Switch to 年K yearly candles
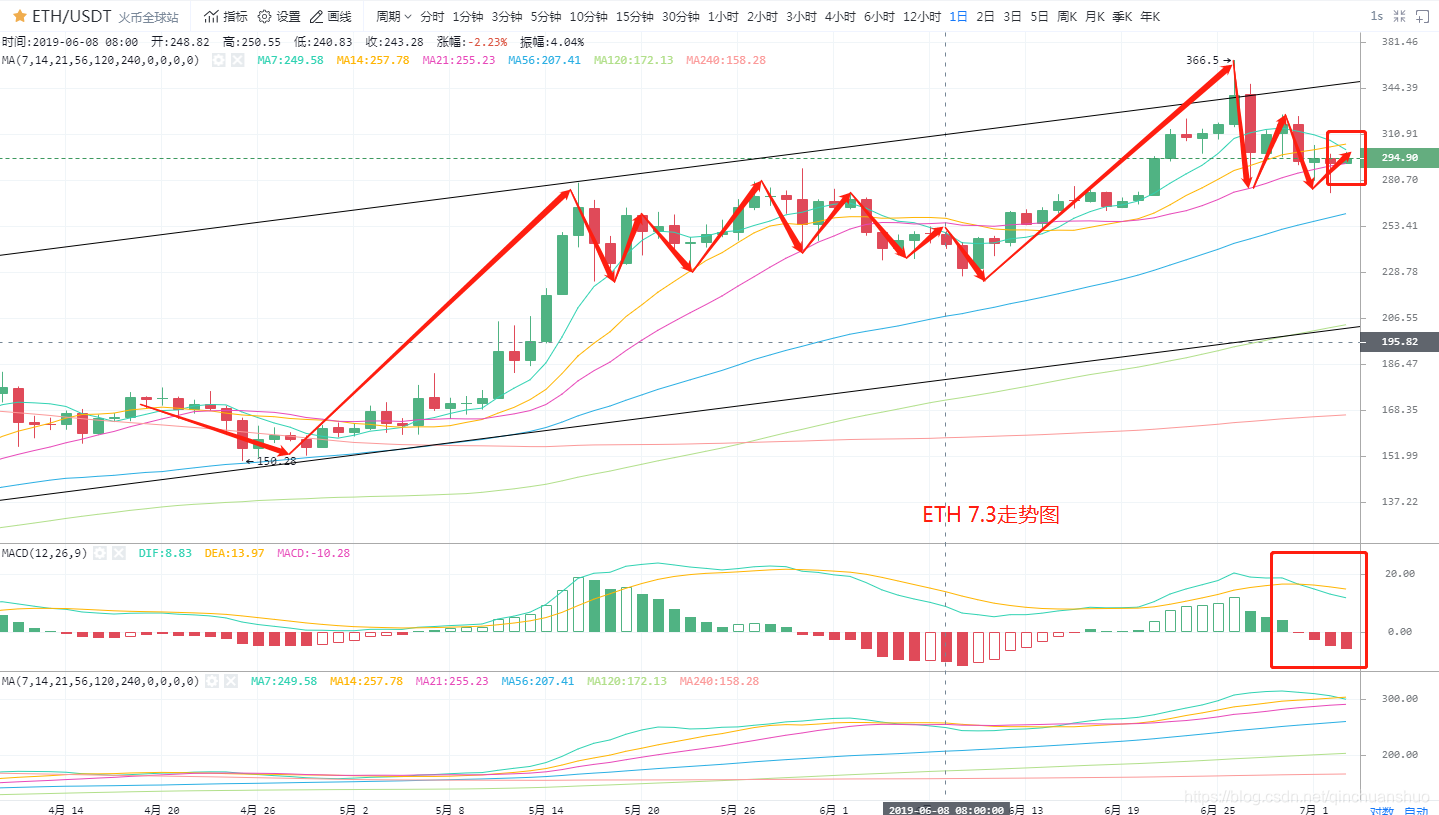The width and height of the screenshot is (1439, 815). pyautogui.click(x=1151, y=16)
